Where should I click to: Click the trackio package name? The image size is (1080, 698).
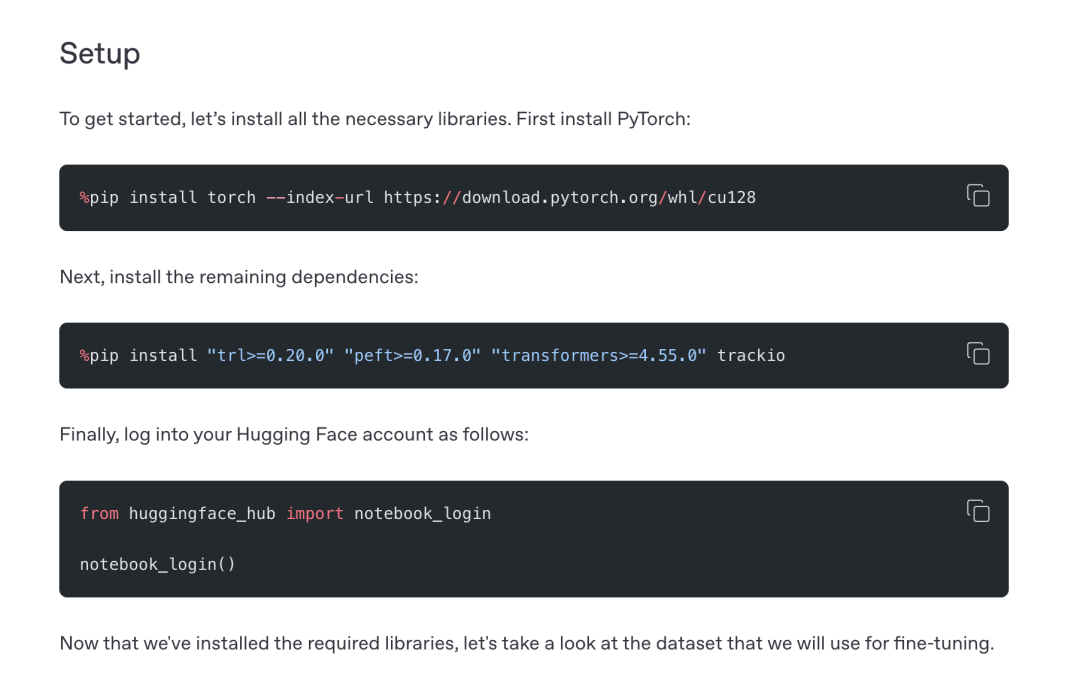[751, 356]
